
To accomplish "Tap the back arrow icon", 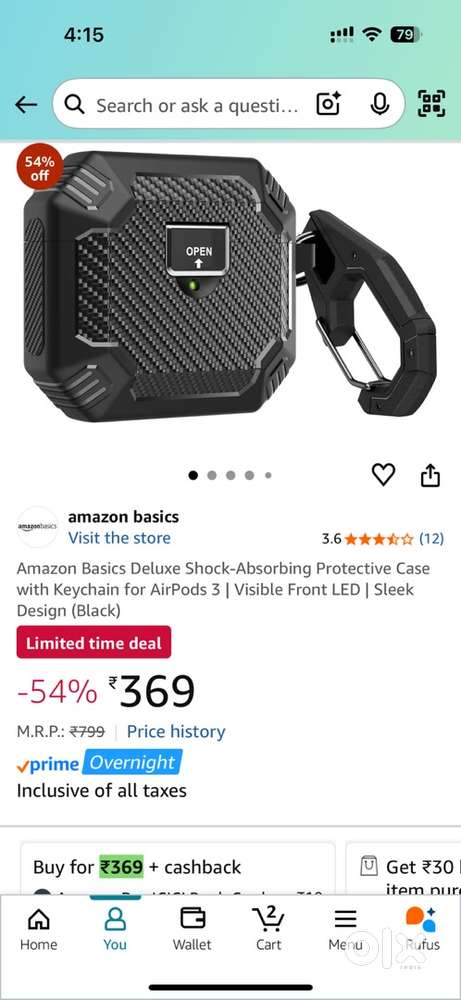I will point(26,105).
